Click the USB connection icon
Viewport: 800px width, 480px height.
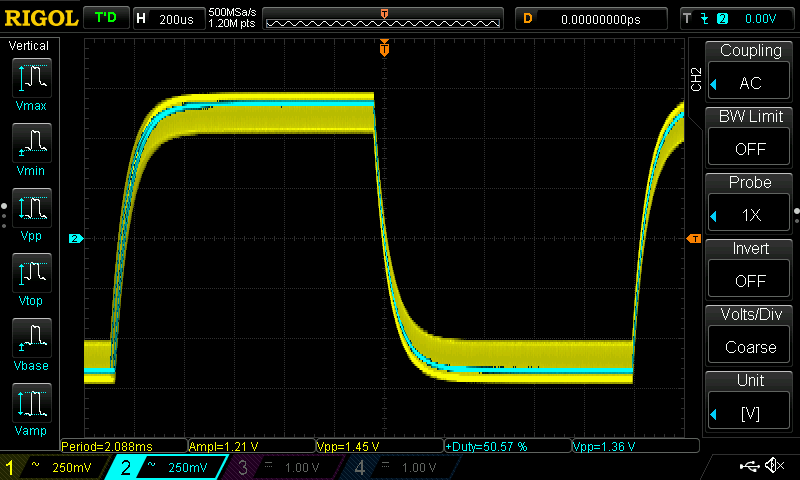tap(749, 465)
